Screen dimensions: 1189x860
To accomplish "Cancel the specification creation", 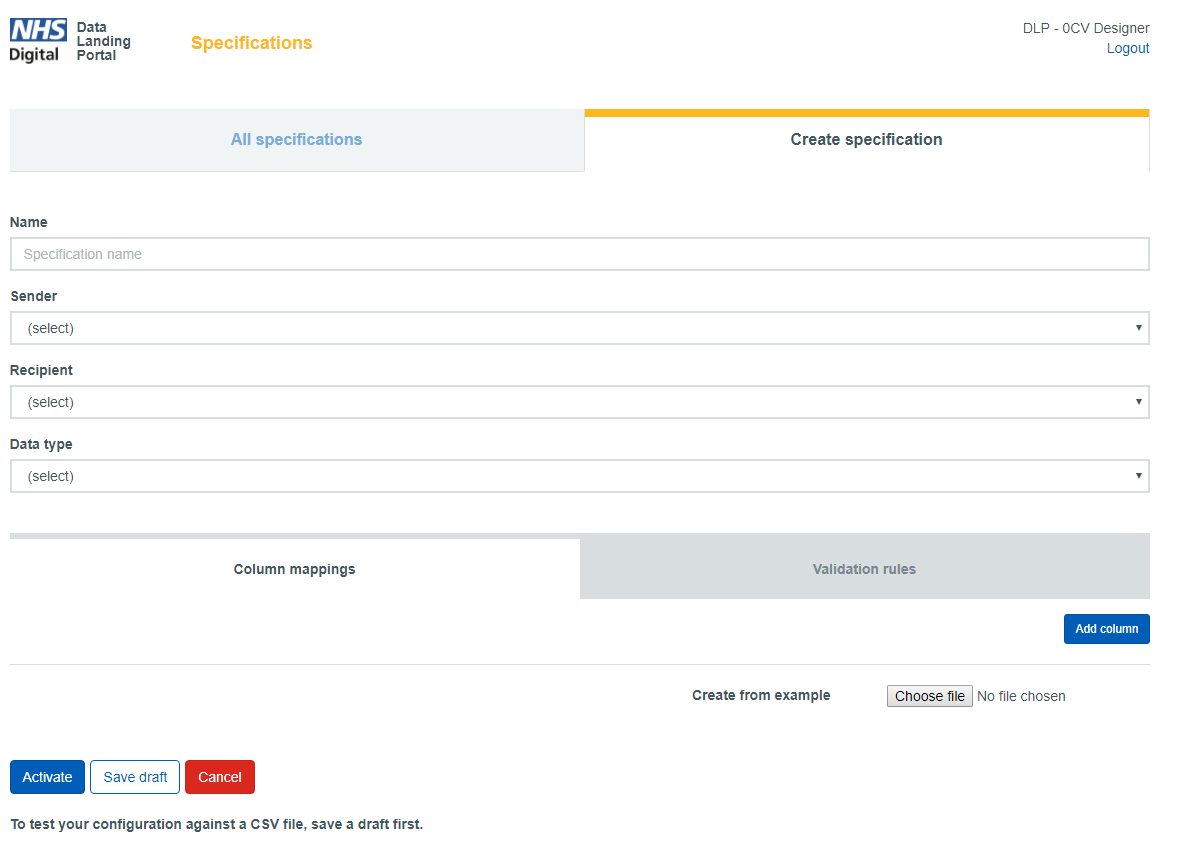I will click(x=220, y=777).
